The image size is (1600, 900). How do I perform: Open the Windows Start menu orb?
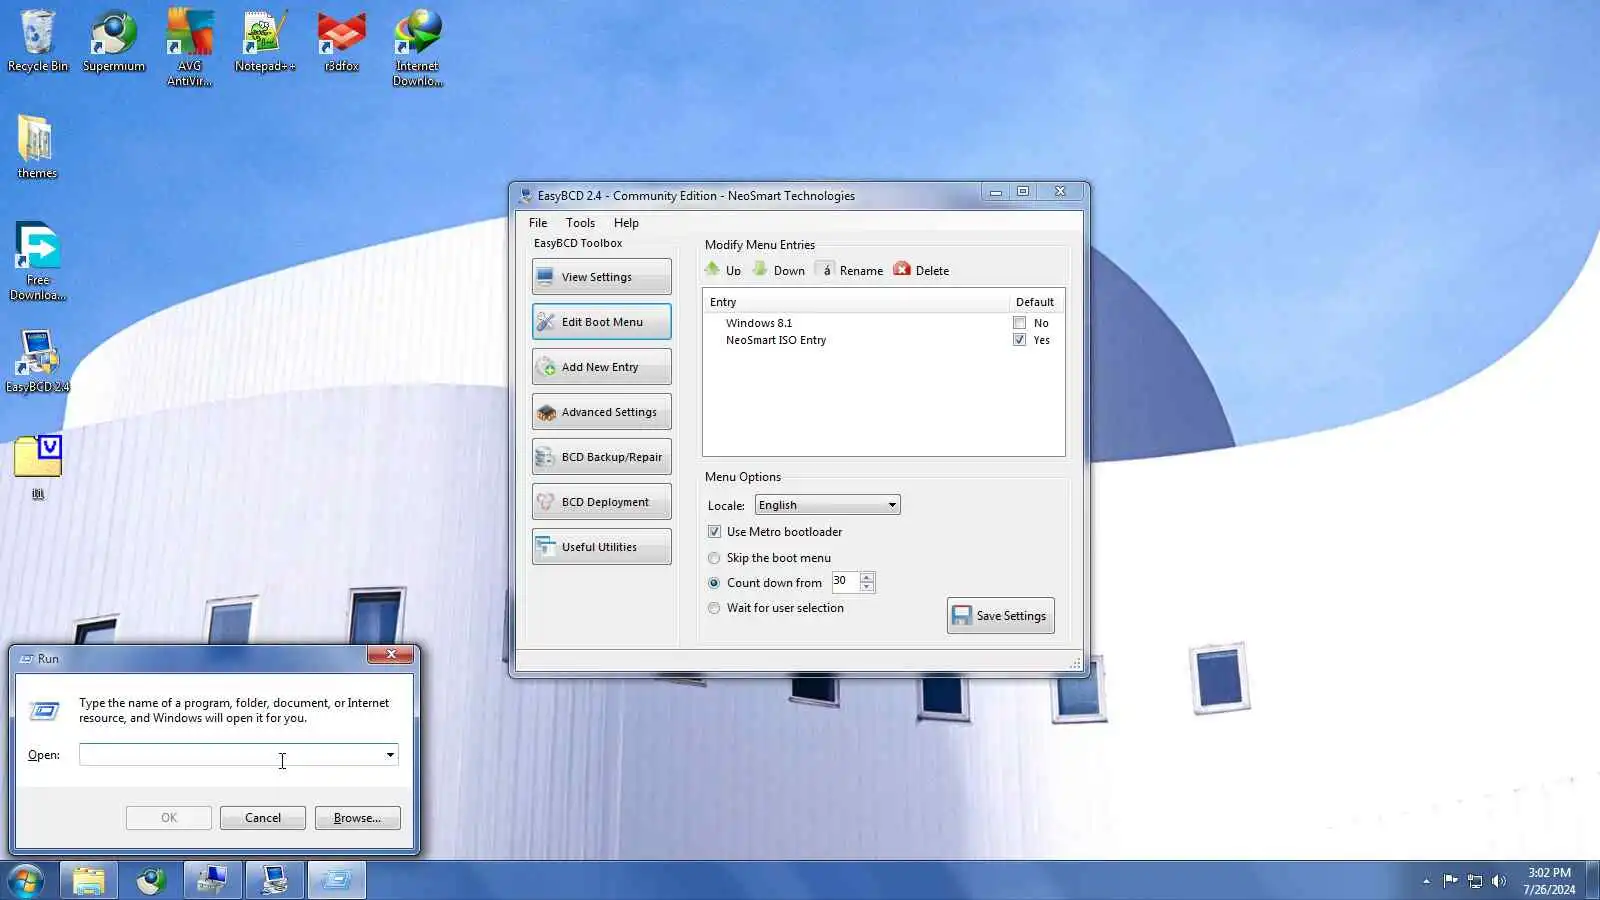[x=26, y=881]
